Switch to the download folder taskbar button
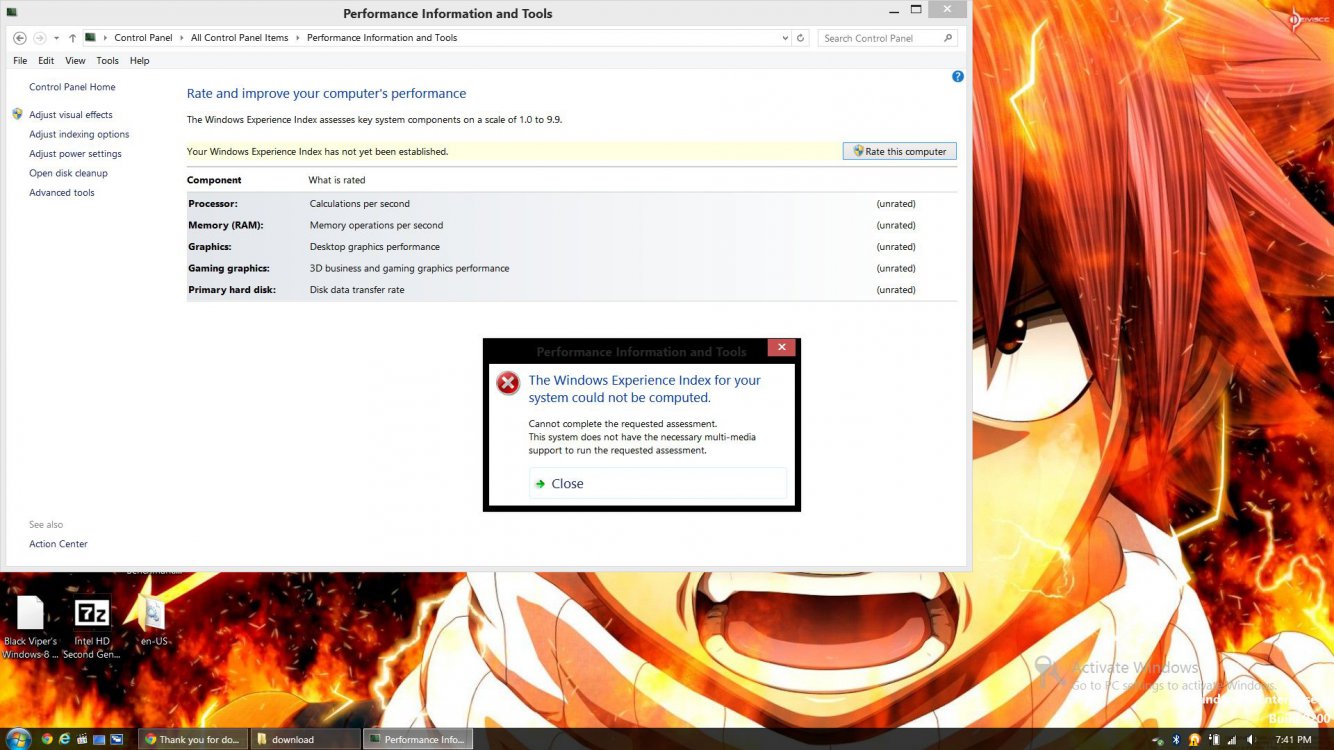Viewport: 1334px width, 750px height. (306, 740)
